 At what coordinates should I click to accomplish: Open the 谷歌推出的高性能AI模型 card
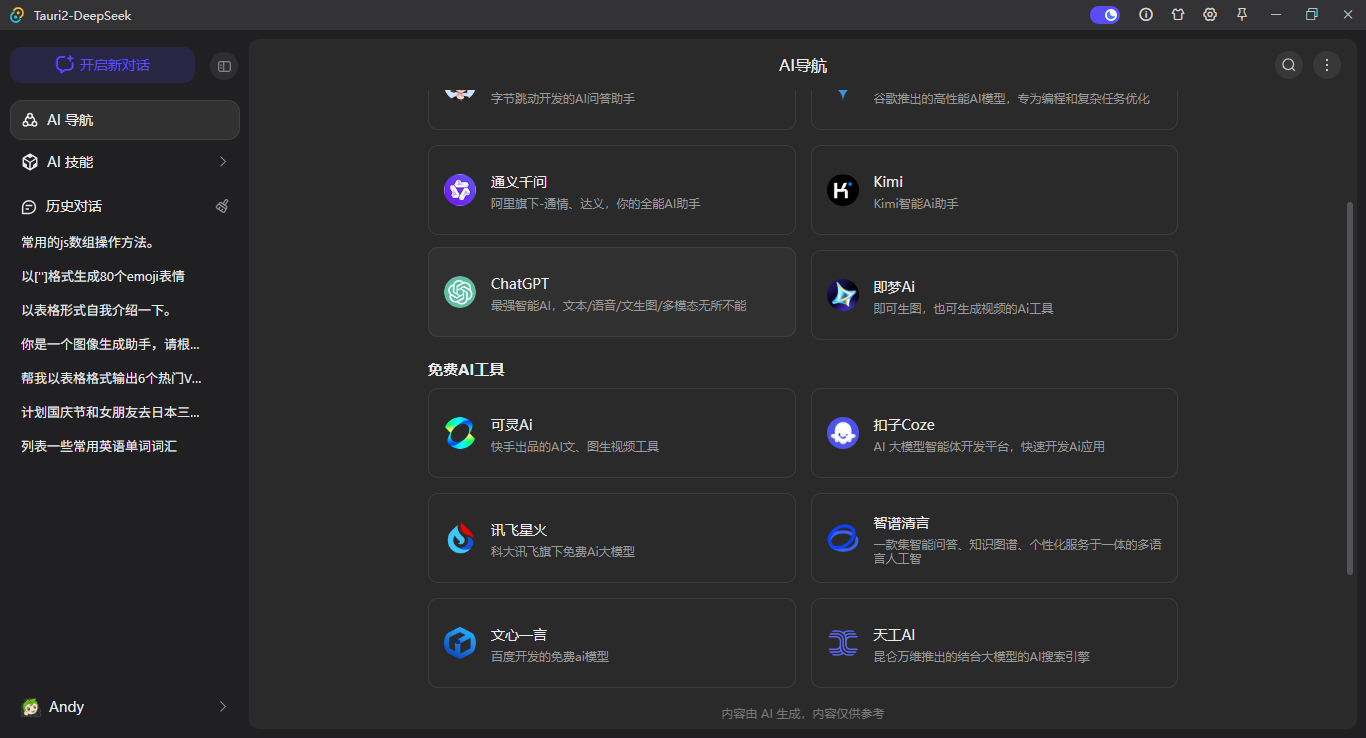click(x=994, y=108)
